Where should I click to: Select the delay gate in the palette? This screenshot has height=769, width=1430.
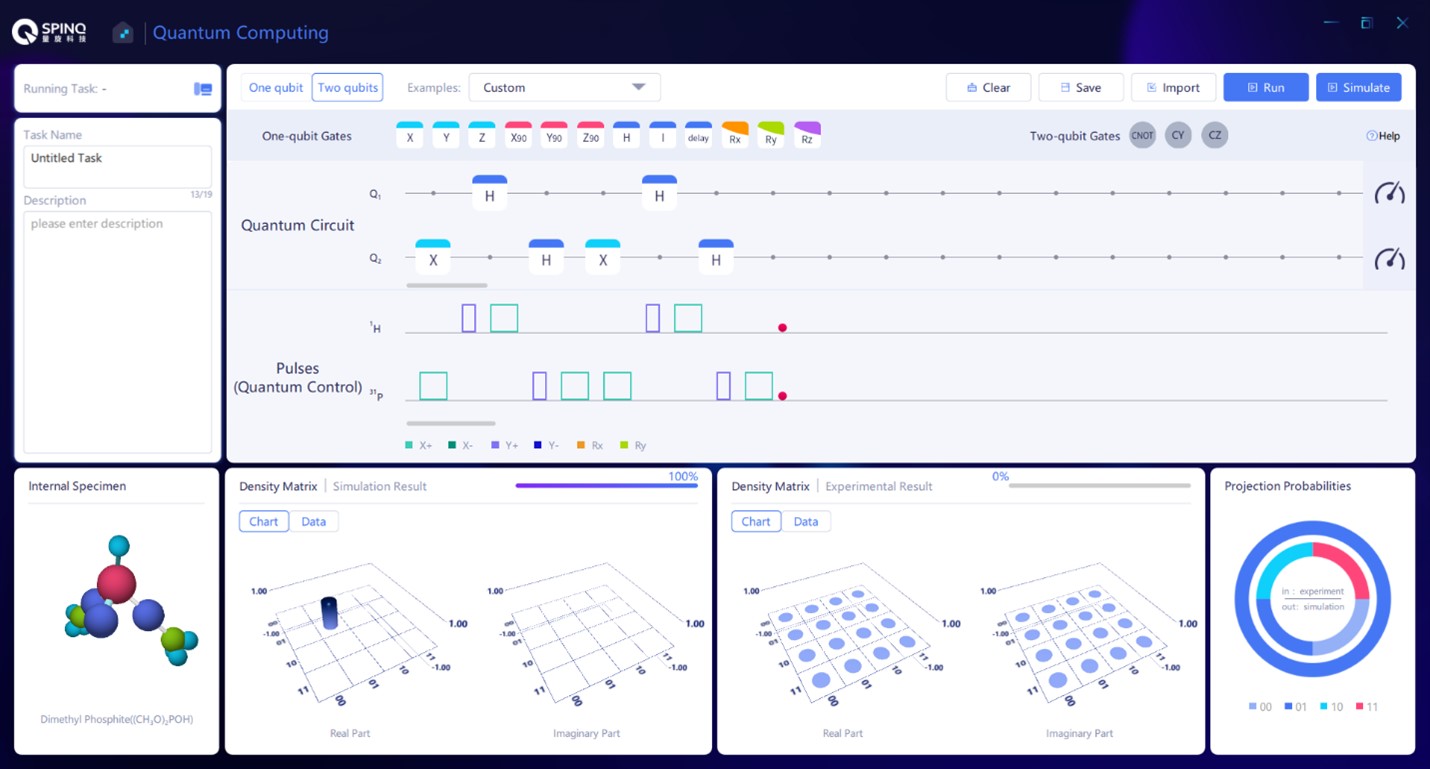[698, 135]
